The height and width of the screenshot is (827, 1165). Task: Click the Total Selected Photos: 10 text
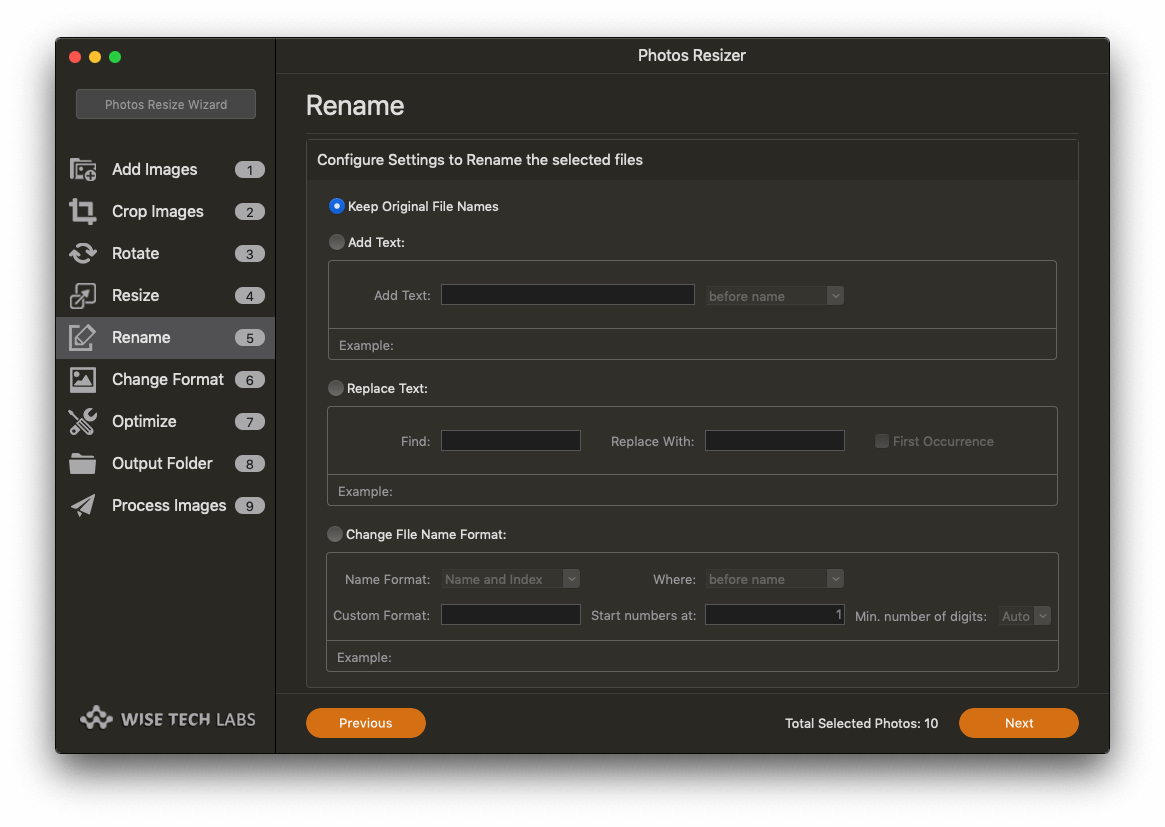861,723
